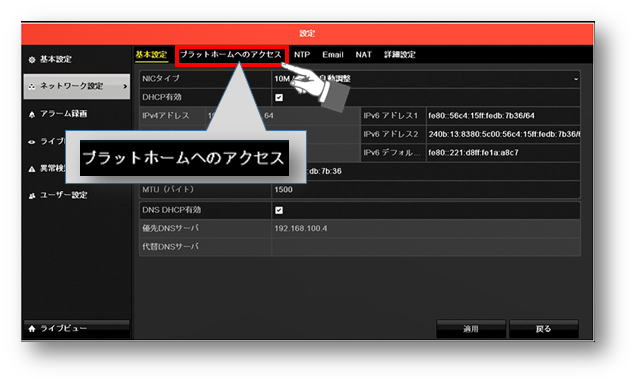
Task: Click the network icon beside ネットワーク設定
Action: (32, 86)
